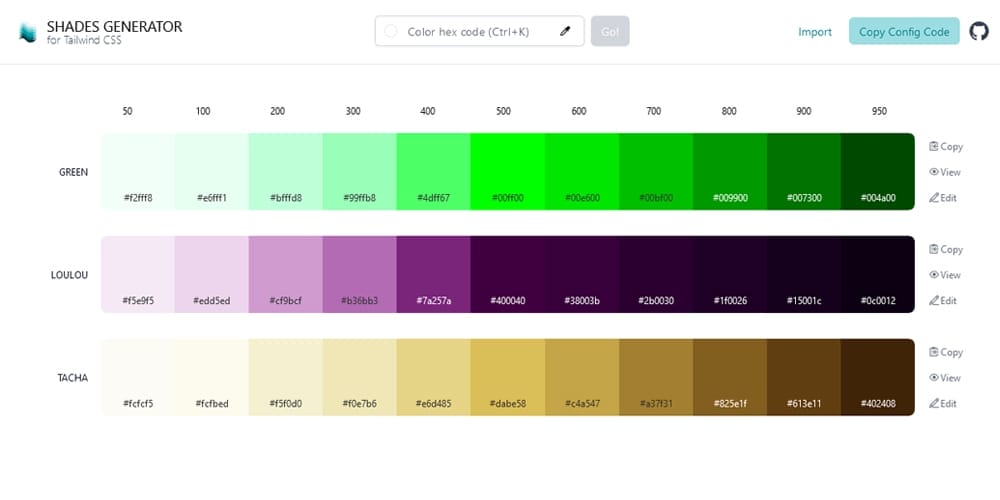Select the Loulou #f5e9f5 swatch
Viewport: 1000px width, 500px height.
click(x=138, y=274)
